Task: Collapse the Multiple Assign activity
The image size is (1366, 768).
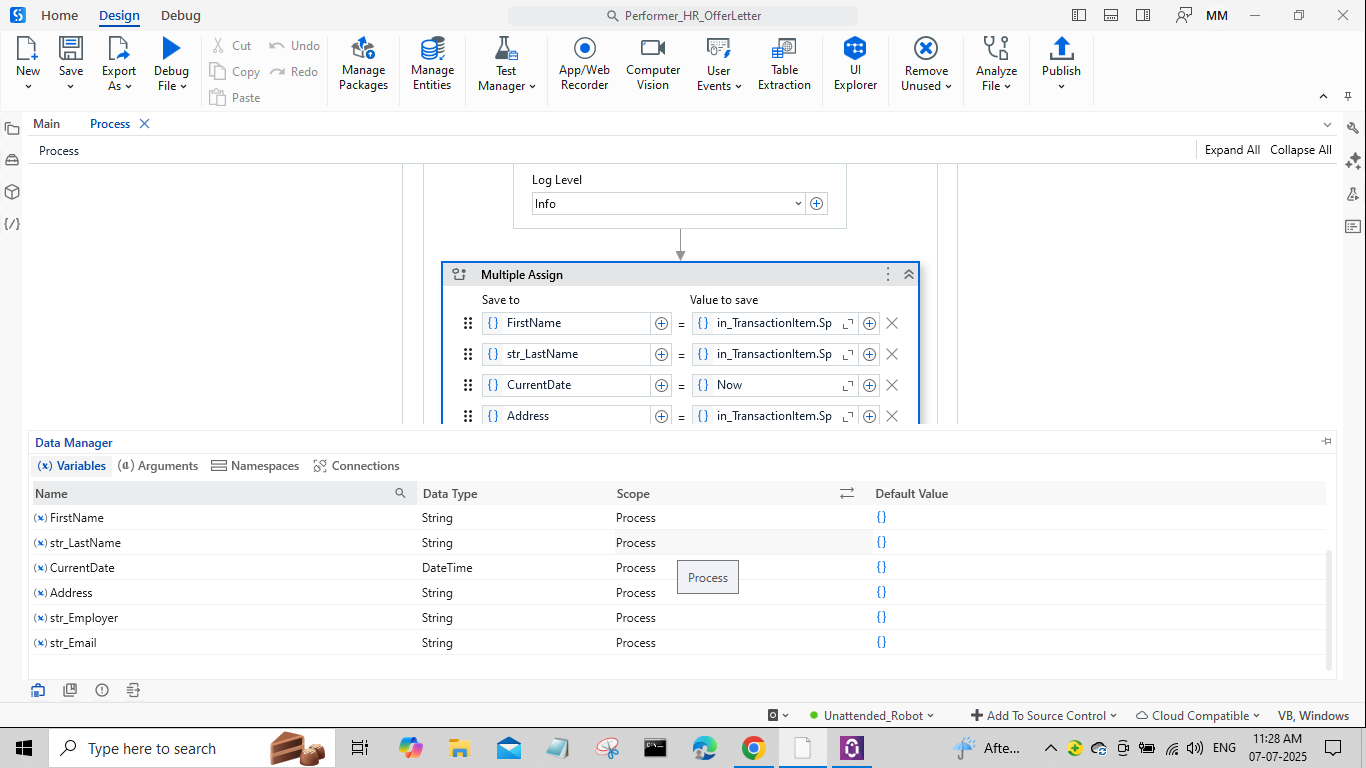Action: pyautogui.click(x=909, y=274)
